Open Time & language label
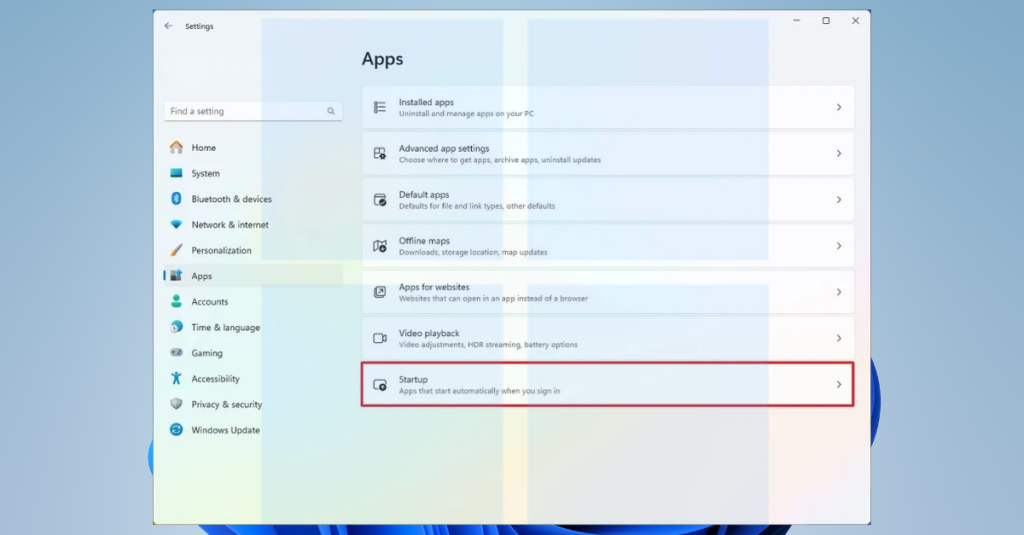 point(225,327)
